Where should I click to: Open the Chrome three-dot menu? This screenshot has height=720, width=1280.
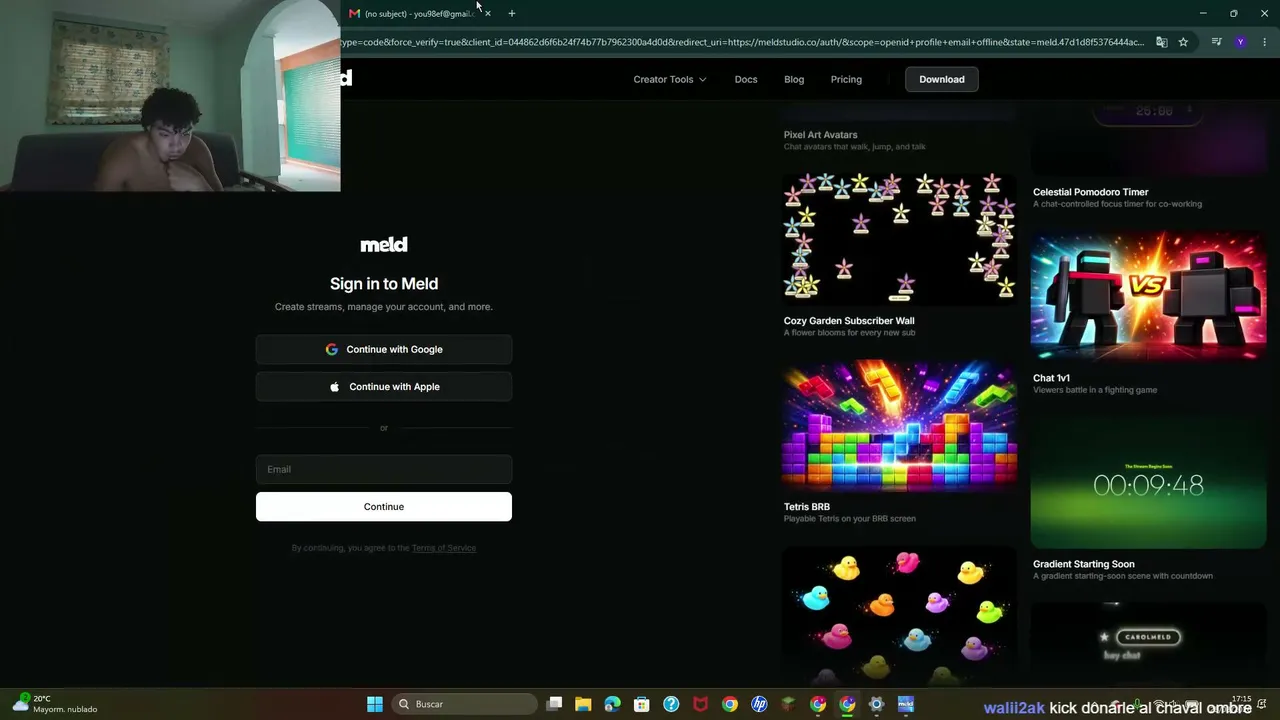[1265, 42]
